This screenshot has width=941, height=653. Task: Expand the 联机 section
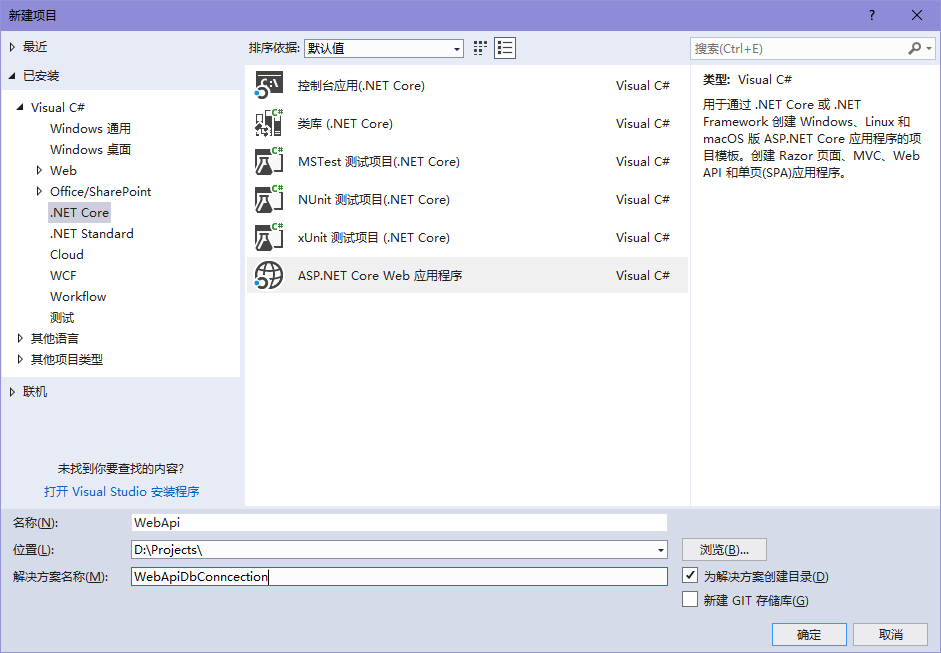point(12,392)
